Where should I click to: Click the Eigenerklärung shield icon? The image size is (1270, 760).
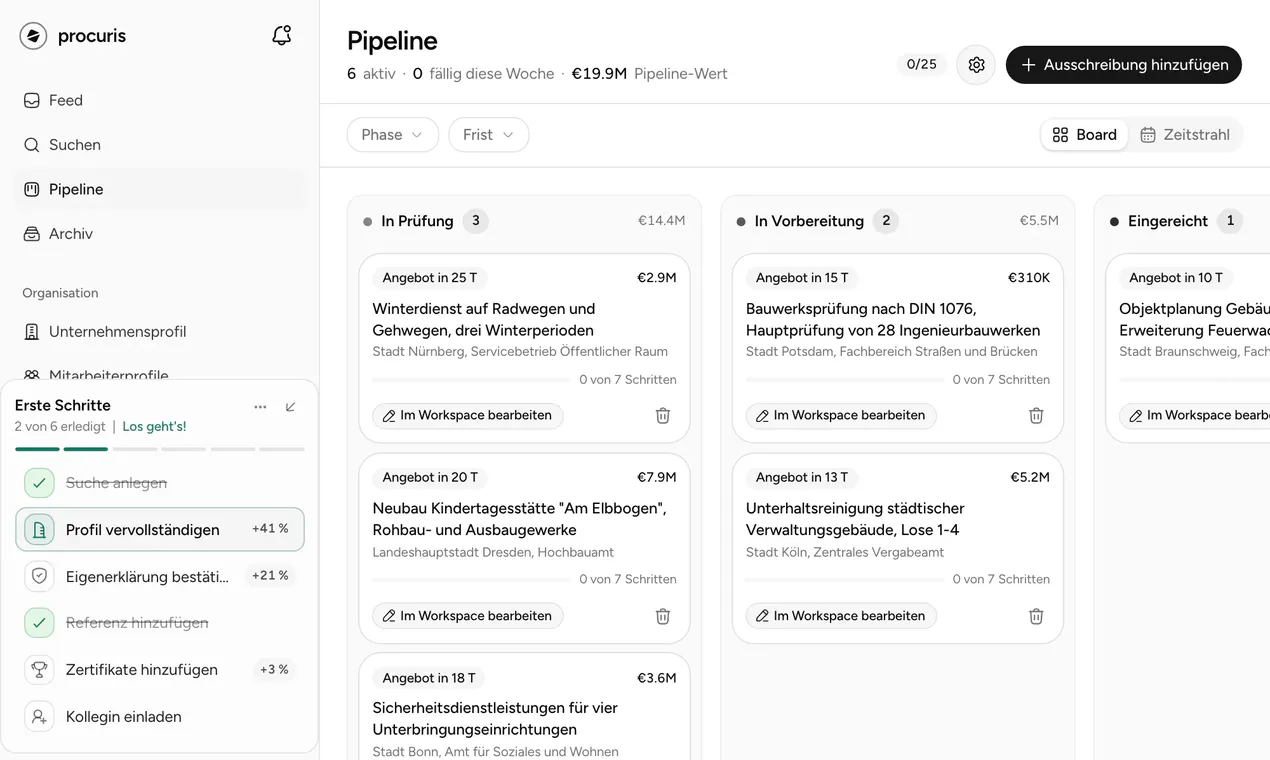[39, 576]
